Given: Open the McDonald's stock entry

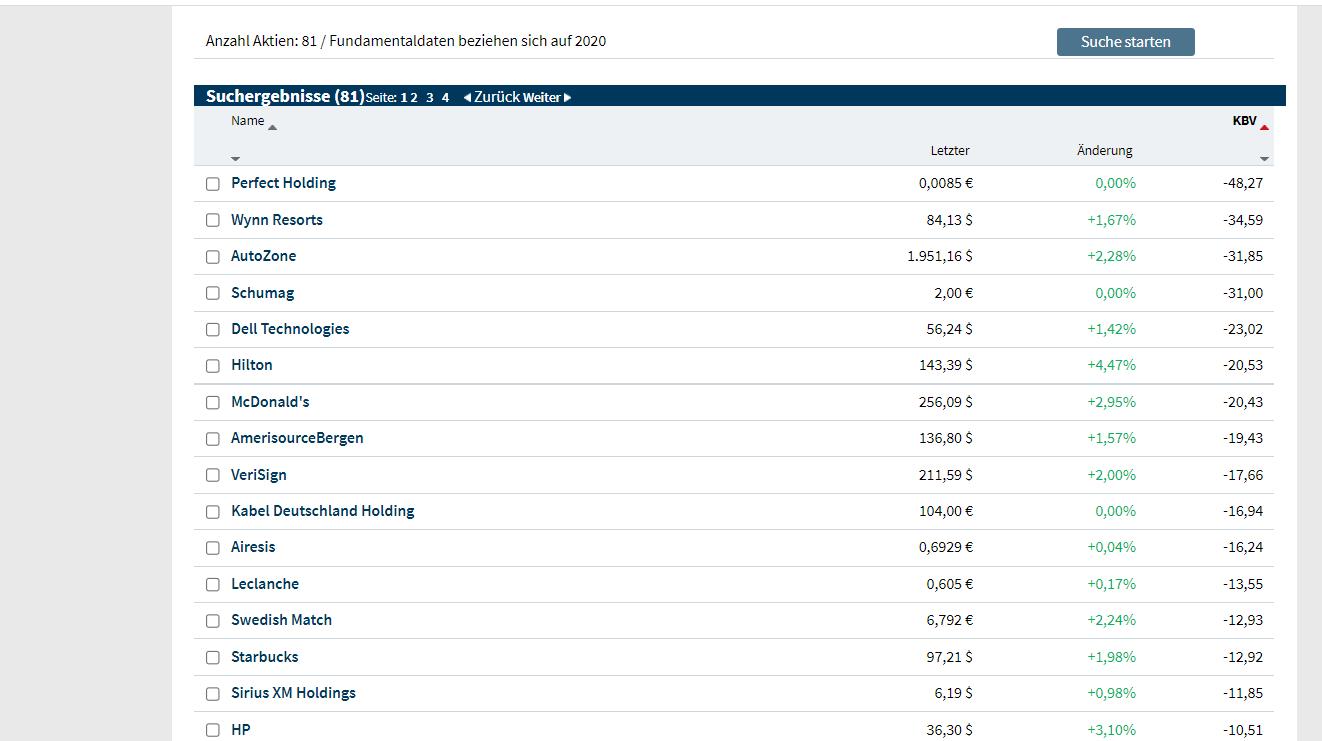Looking at the screenshot, I should pyautogui.click(x=269, y=401).
